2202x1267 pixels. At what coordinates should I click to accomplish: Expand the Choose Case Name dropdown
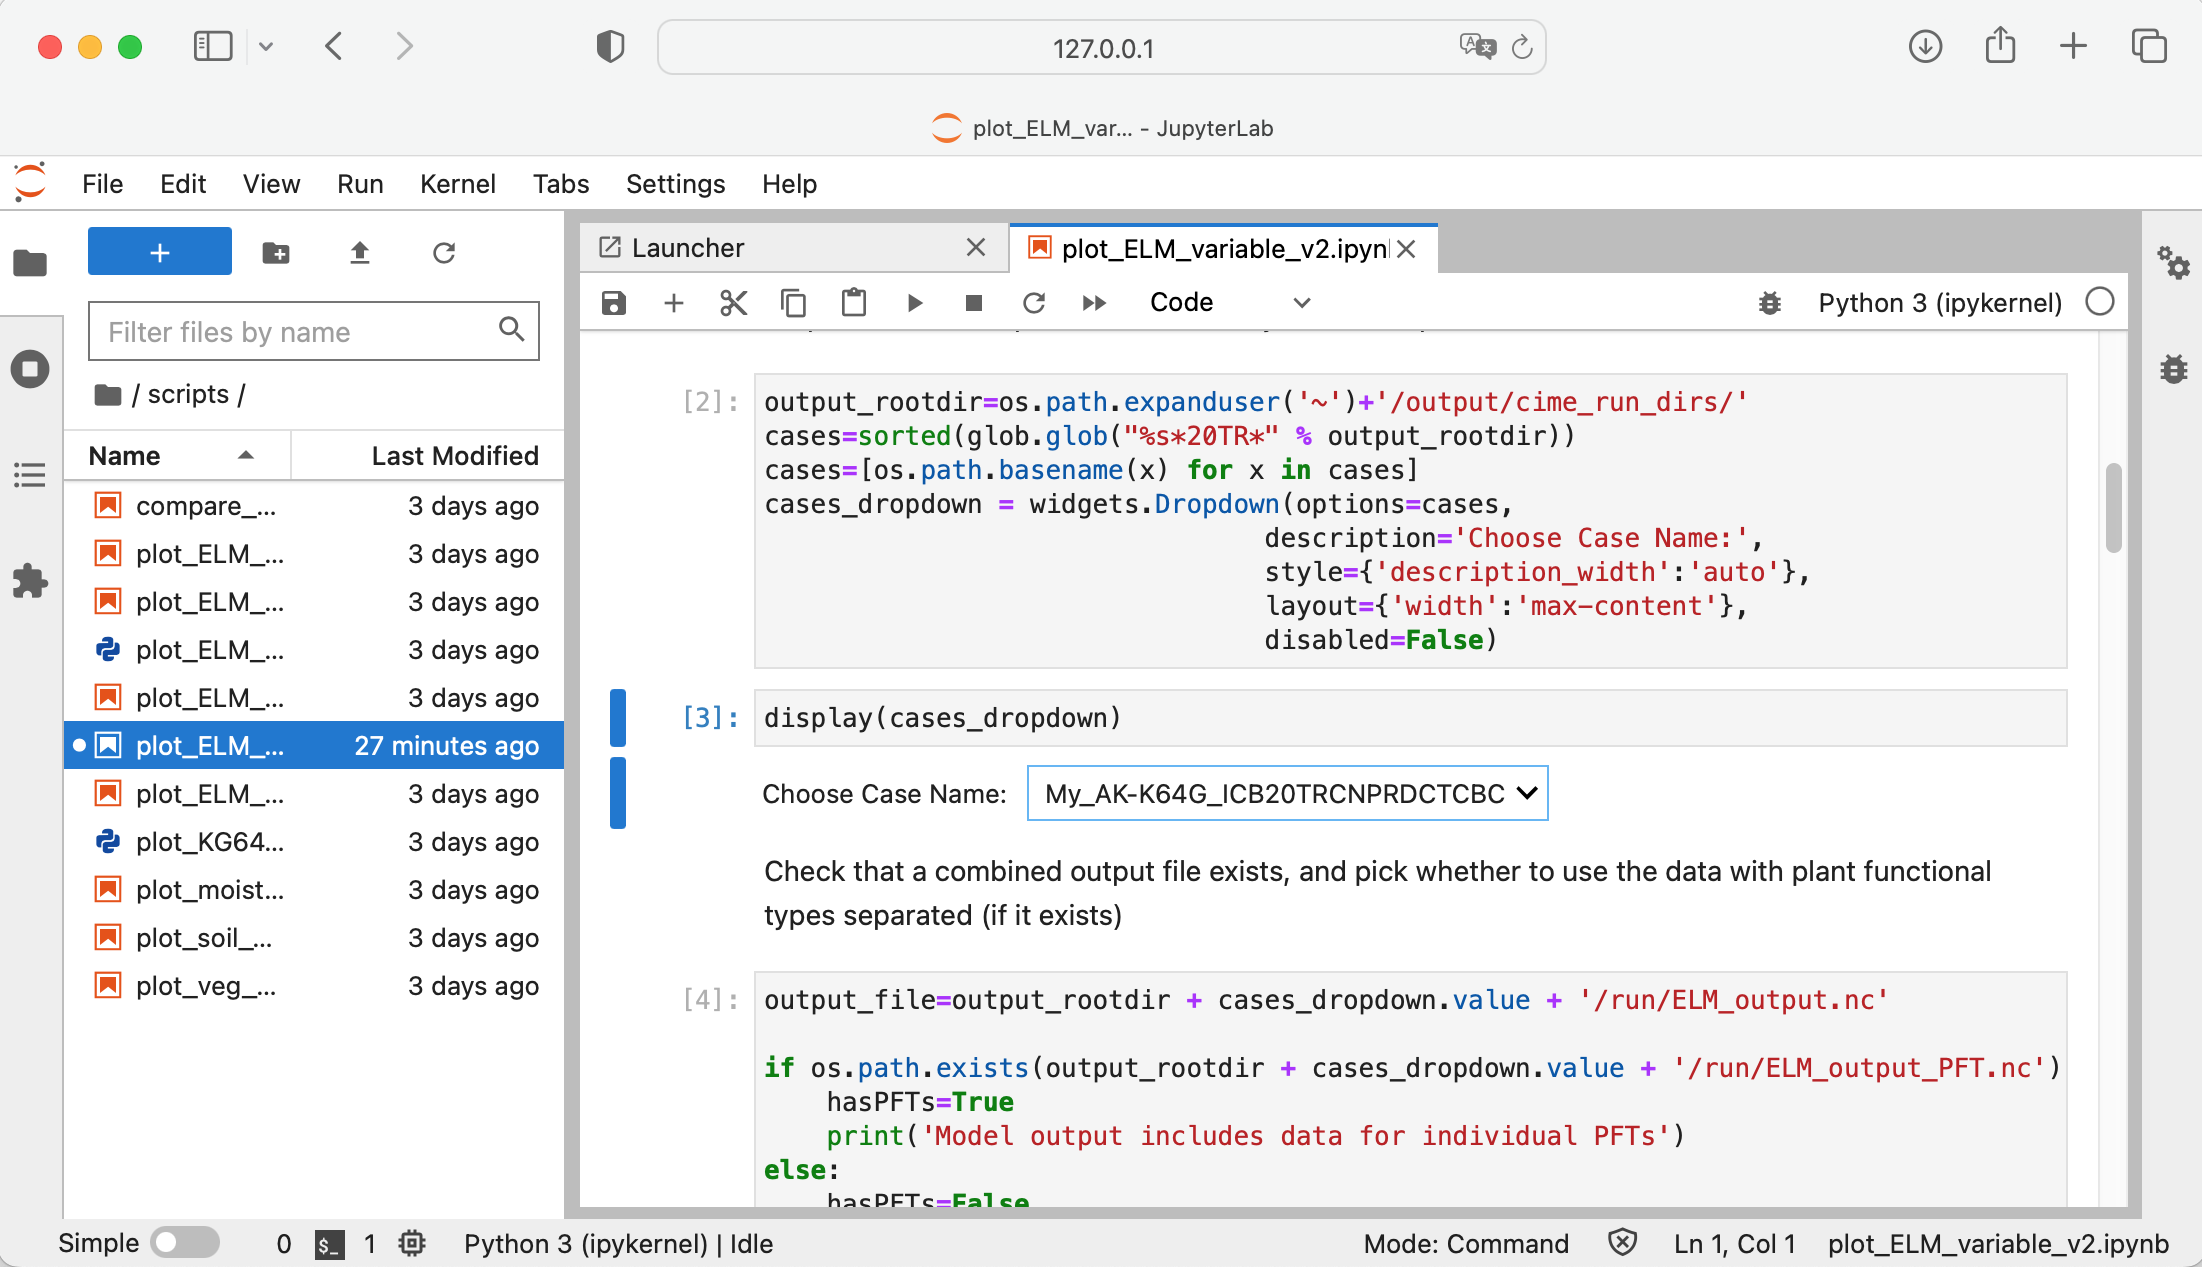[x=1287, y=793]
